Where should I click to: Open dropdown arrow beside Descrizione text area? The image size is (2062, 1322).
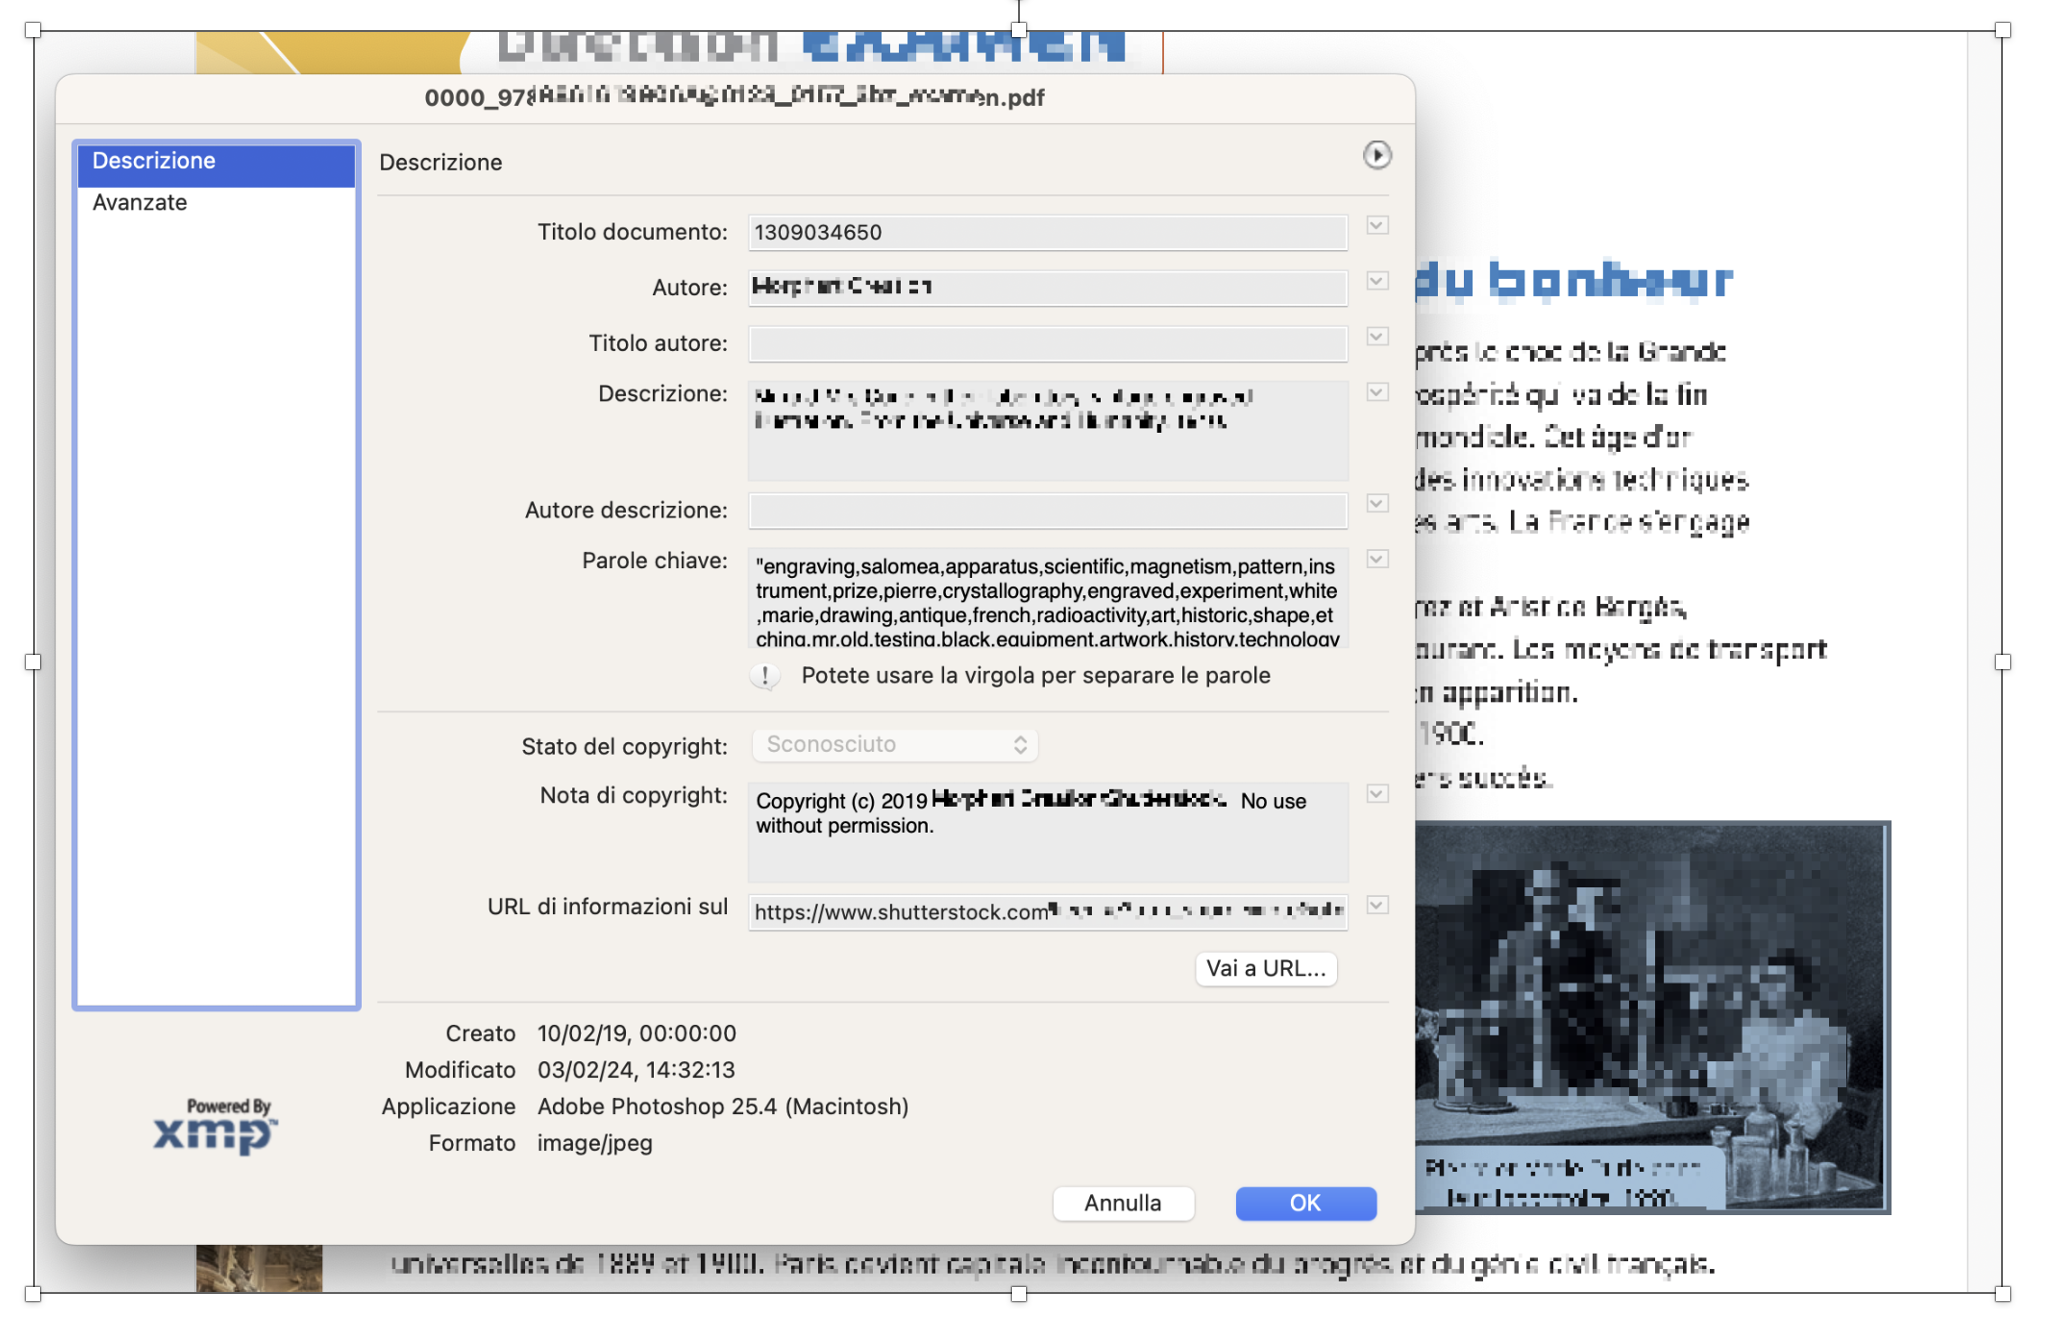click(x=1376, y=392)
